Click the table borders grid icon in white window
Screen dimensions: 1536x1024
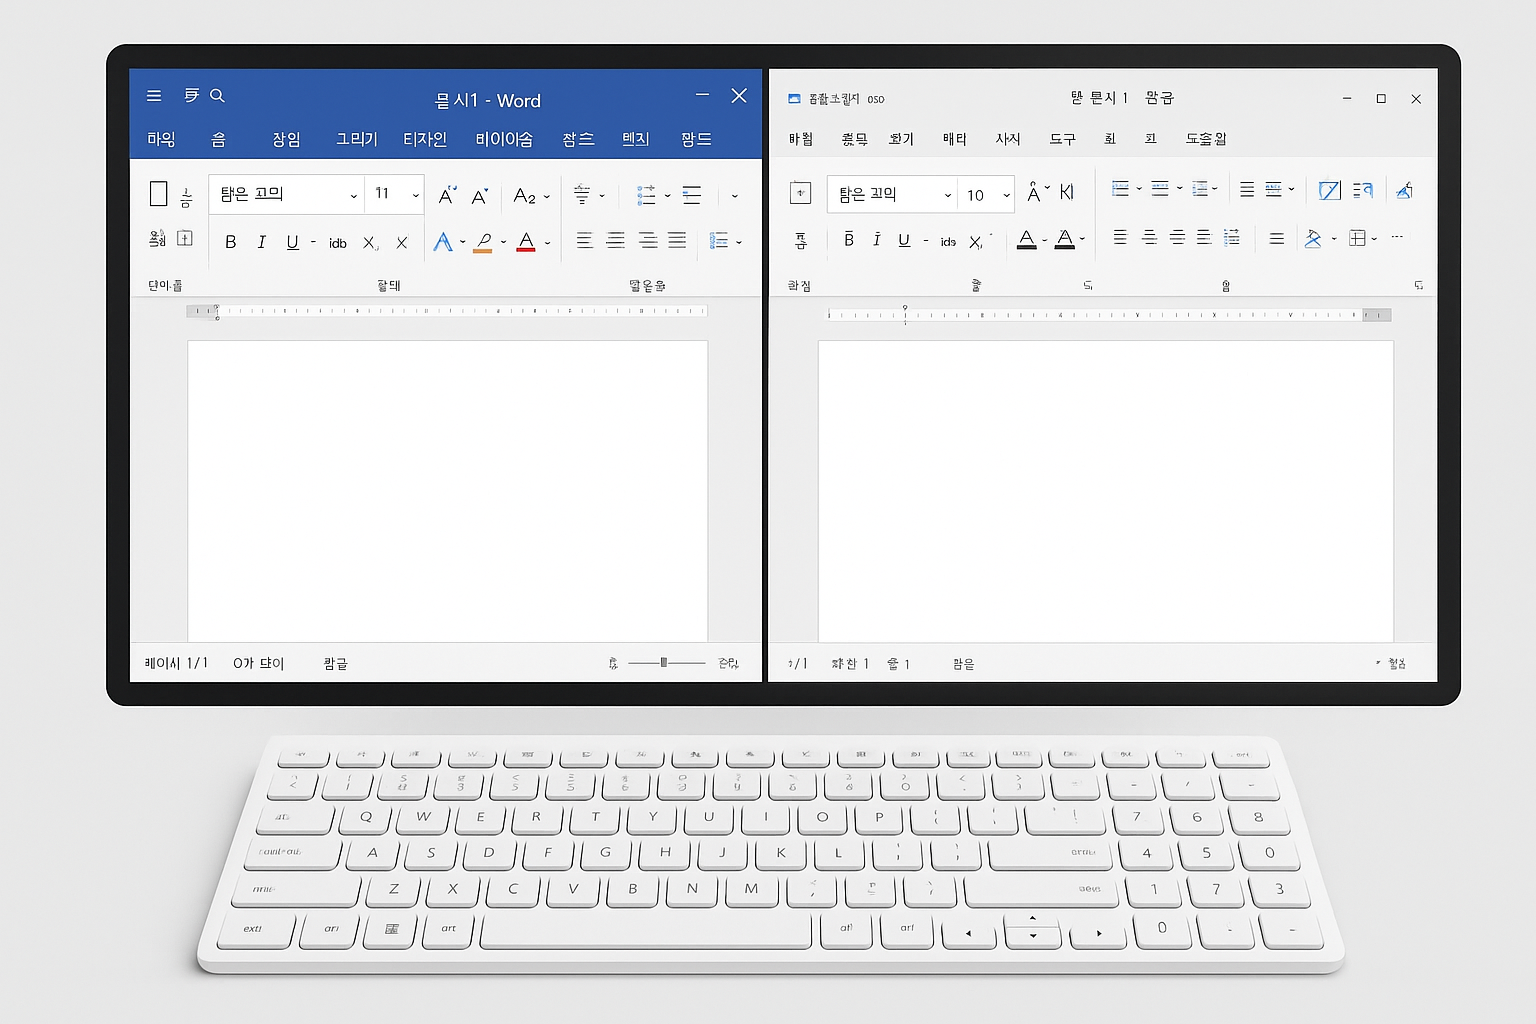click(x=1357, y=238)
